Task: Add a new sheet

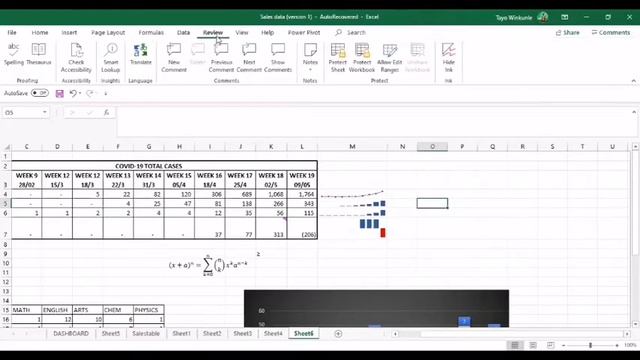Action: [338, 334]
